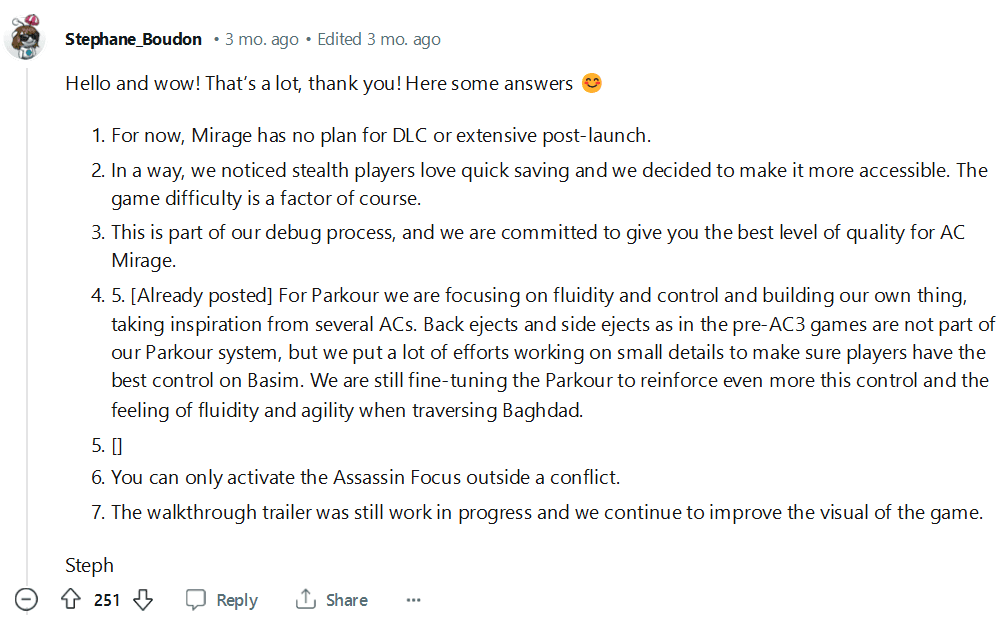Screen dimensions: 1007x622
Task: Click the Share button under the comment
Action: pos(332,600)
